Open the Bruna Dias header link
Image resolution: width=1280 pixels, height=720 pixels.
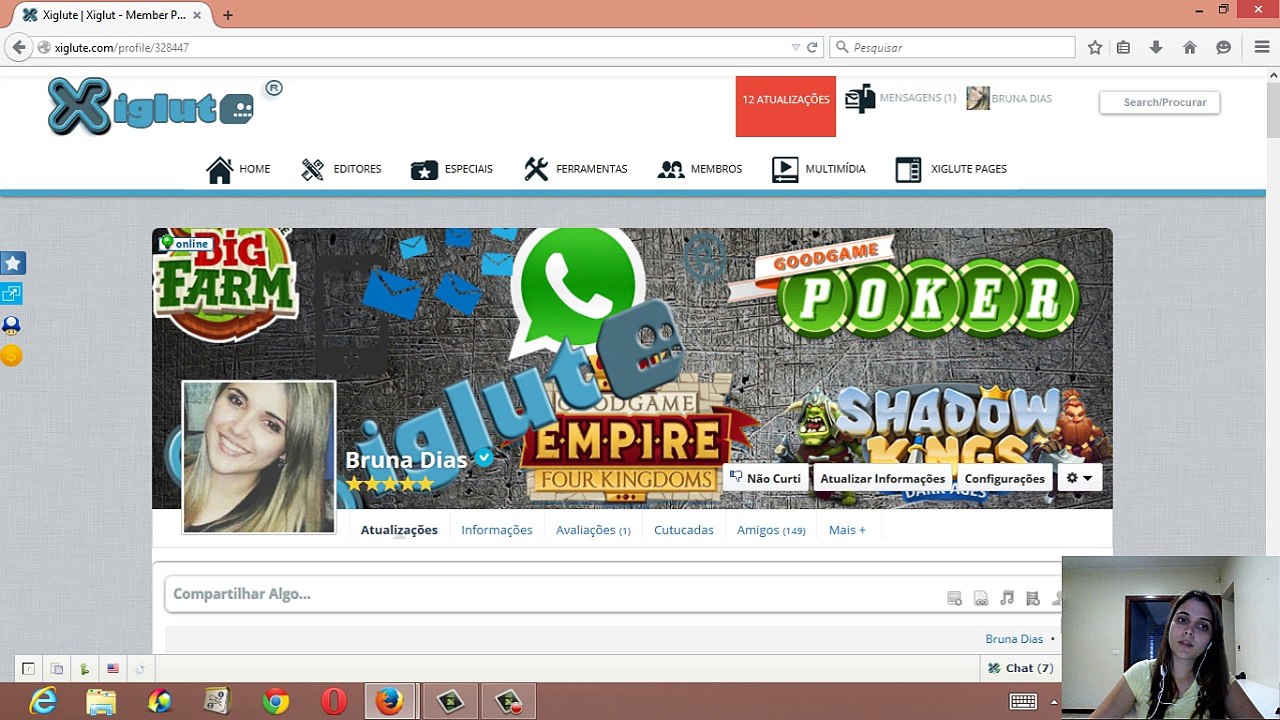1021,99
